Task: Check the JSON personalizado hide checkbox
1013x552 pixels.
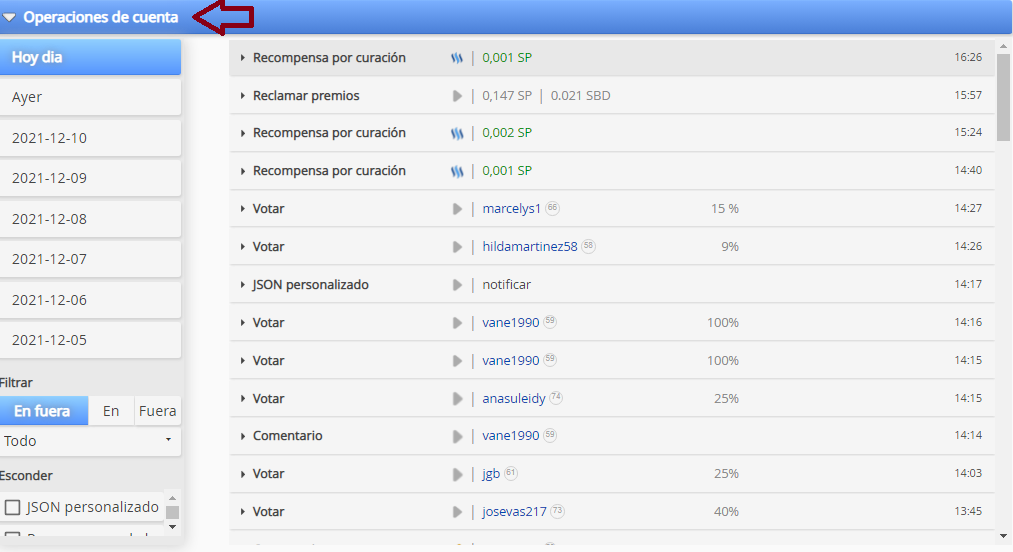Action: click(x=13, y=507)
